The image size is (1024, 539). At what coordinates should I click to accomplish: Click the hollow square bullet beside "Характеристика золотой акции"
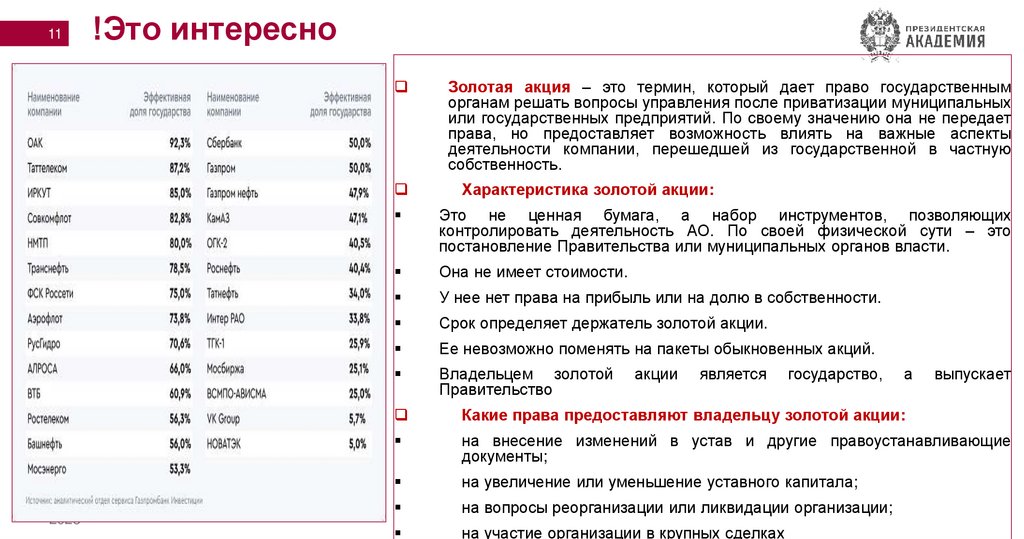(401, 189)
